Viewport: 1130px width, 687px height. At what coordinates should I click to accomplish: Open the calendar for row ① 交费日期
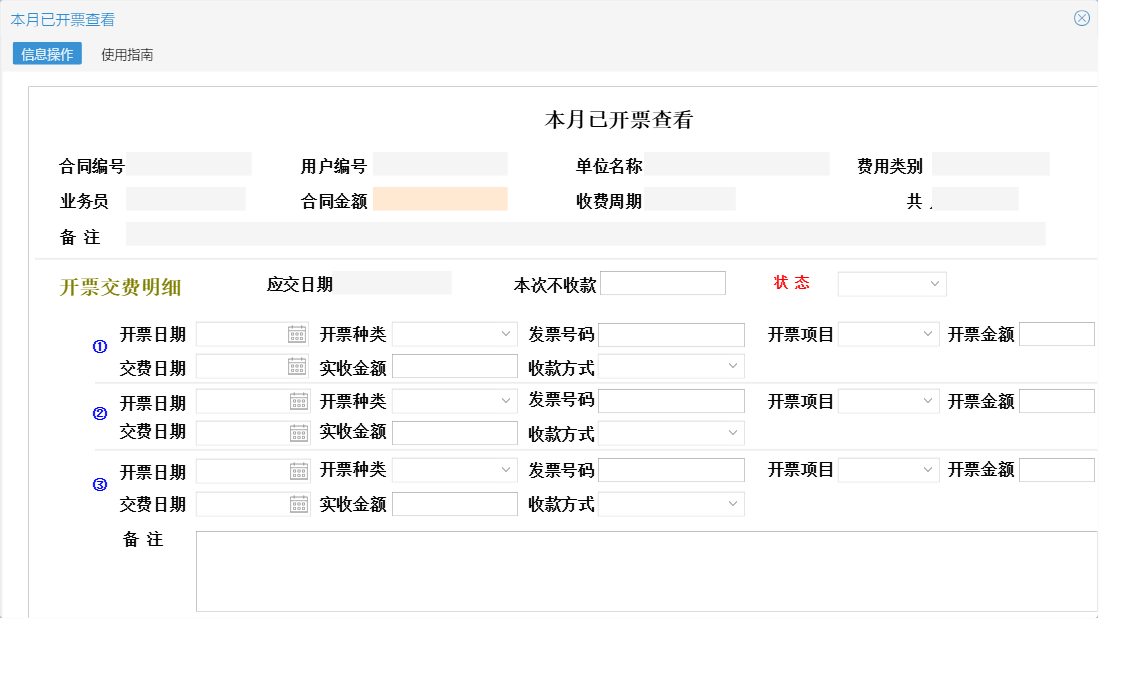point(298,366)
